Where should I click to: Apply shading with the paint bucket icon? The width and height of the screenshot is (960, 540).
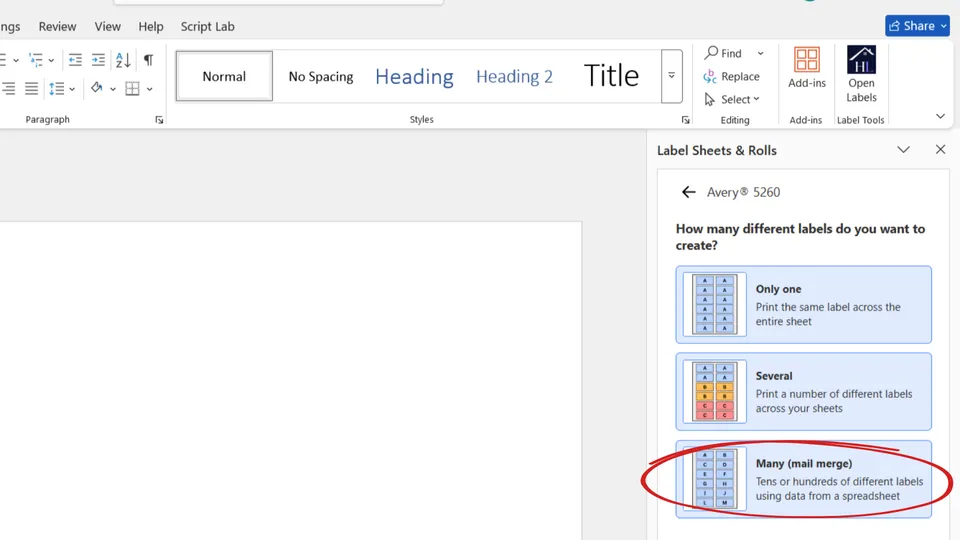(x=97, y=88)
